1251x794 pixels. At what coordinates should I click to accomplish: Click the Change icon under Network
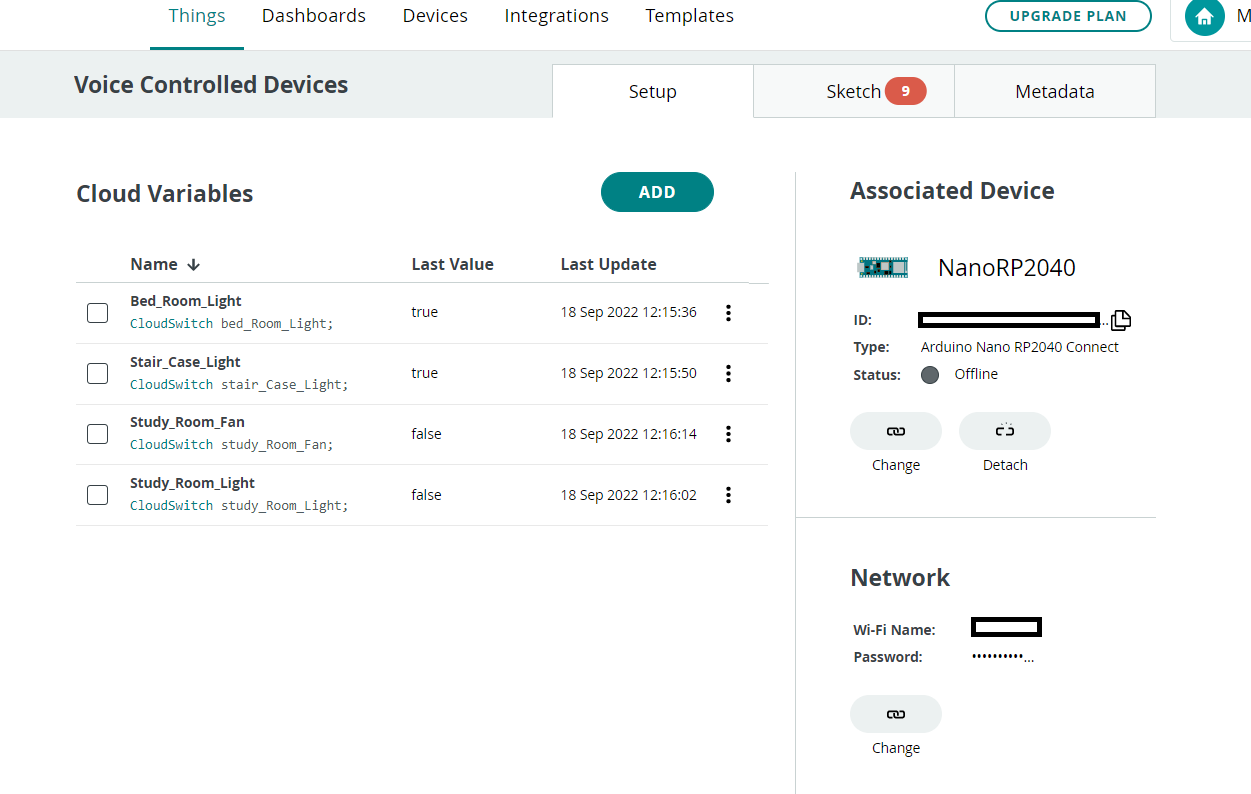[895, 713]
